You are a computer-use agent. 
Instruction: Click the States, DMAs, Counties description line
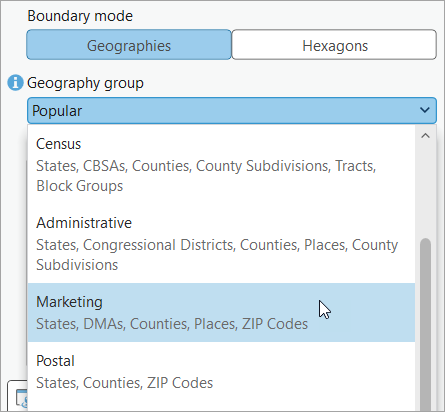(x=172, y=324)
